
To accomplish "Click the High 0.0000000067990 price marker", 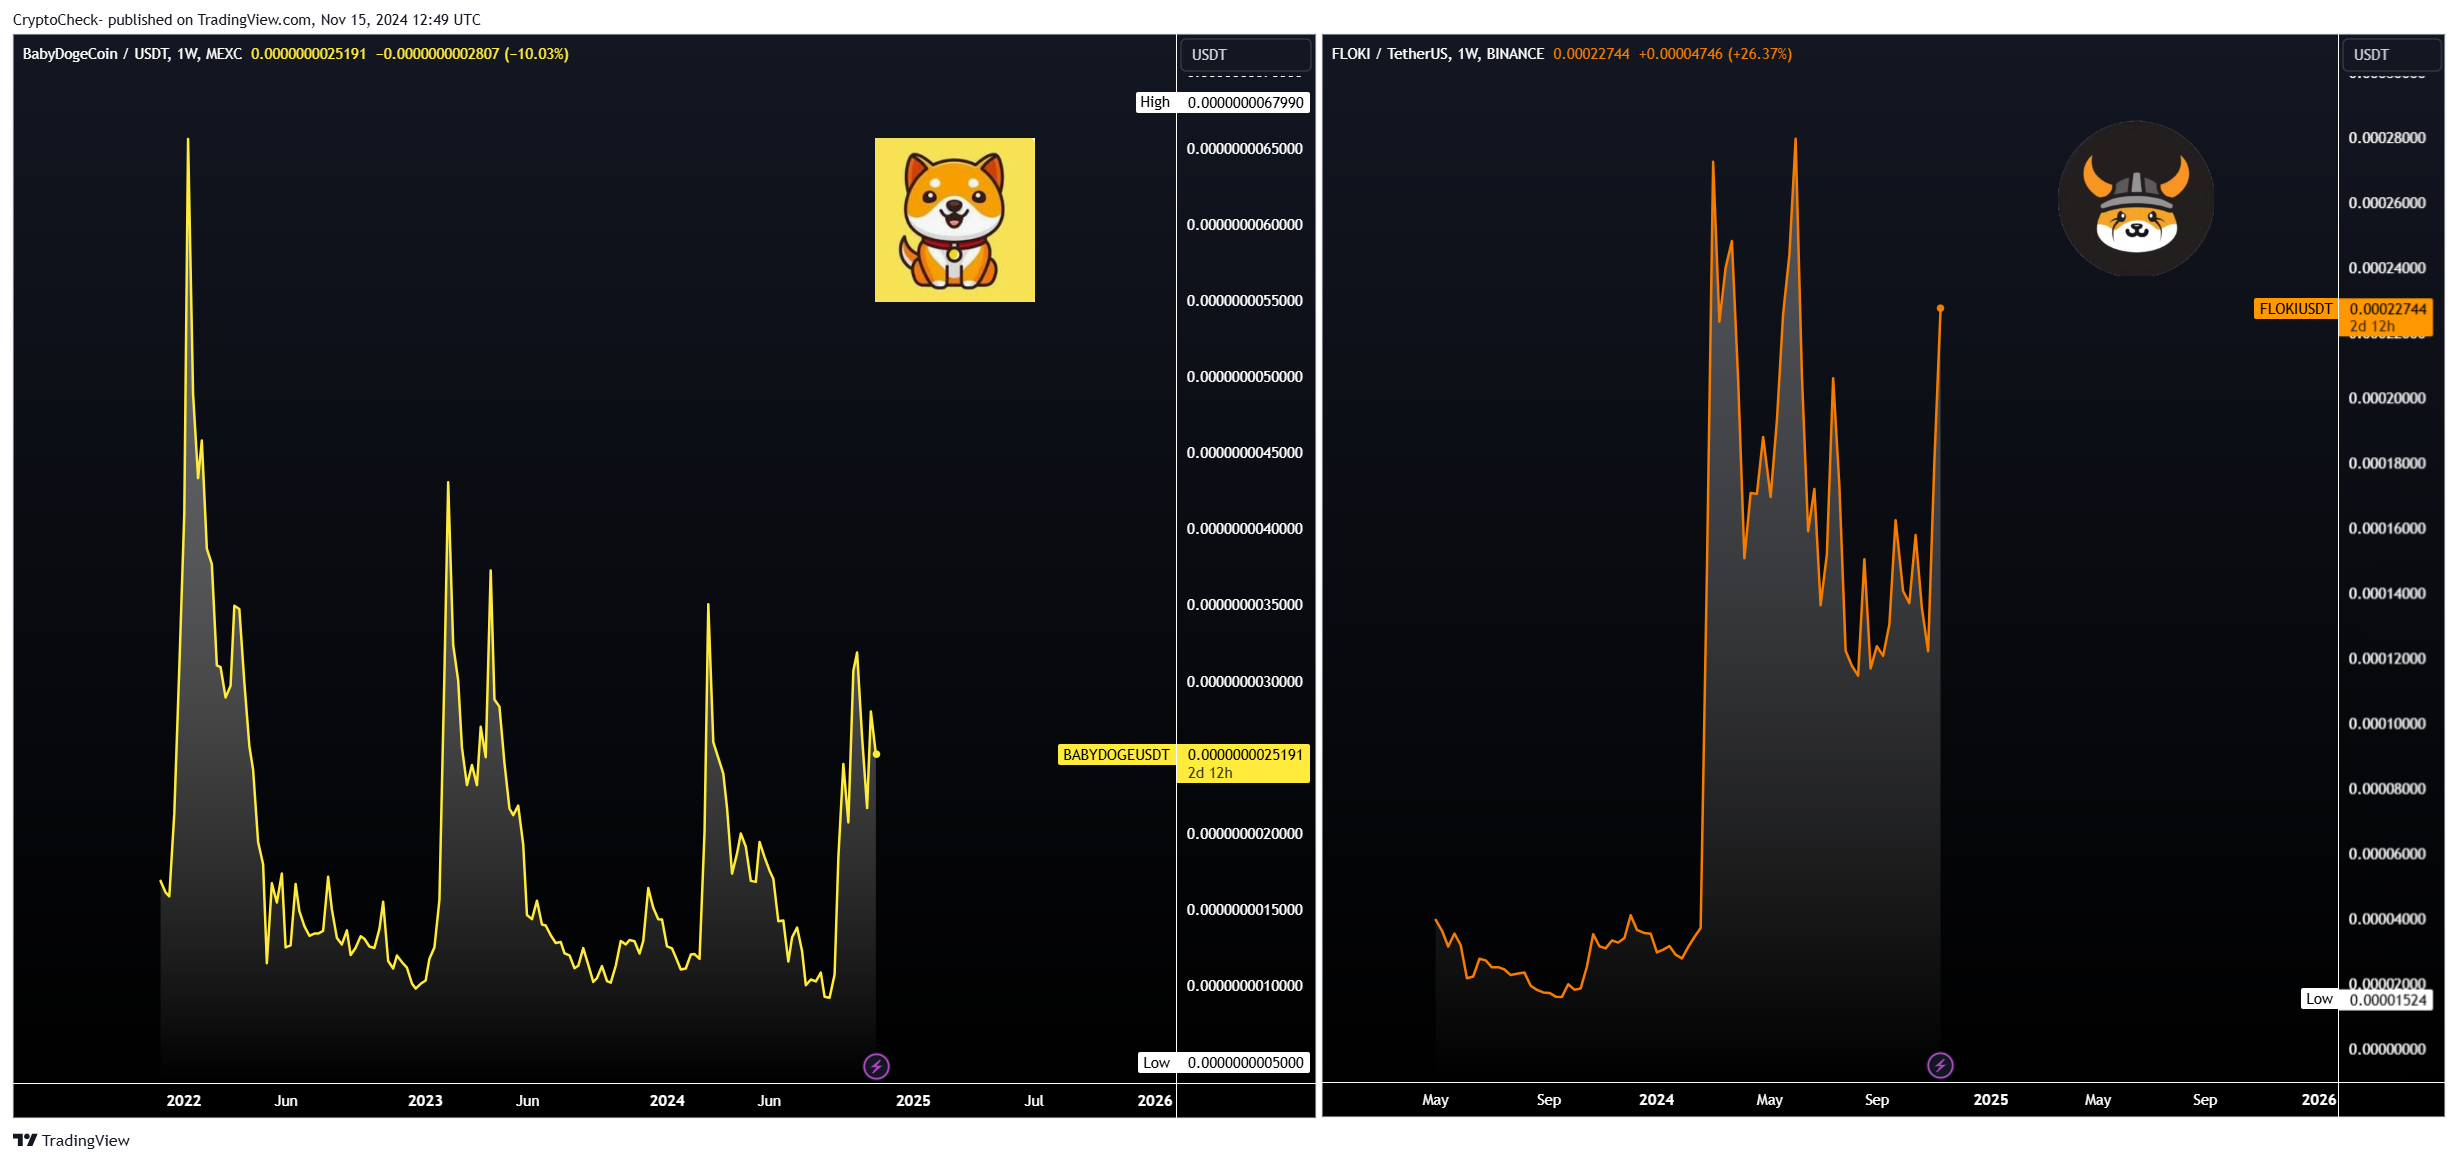I will point(1222,102).
